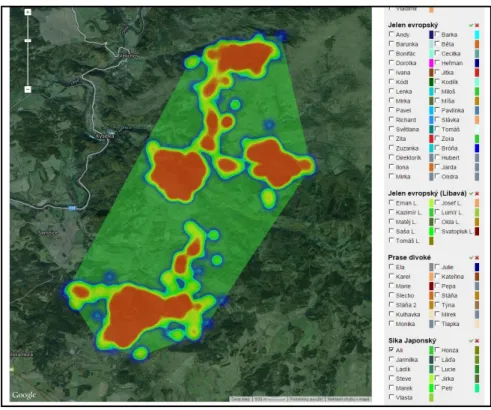Click the Světlana name label

(407, 129)
